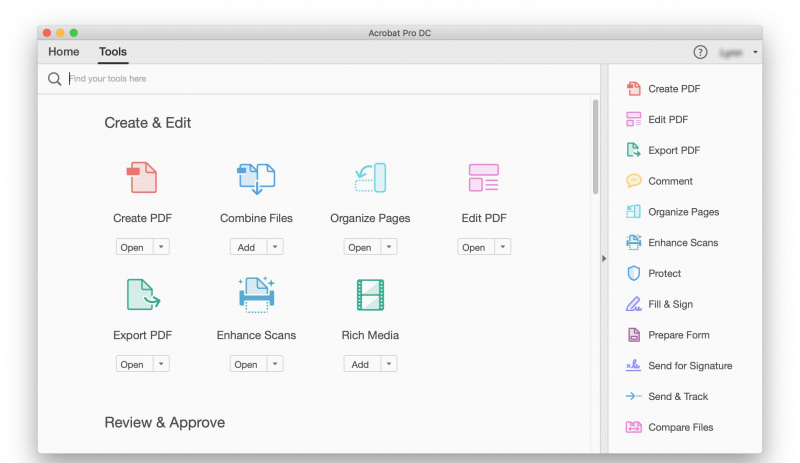The width and height of the screenshot is (800, 463).
Task: Click Open under Edit PDF
Action: click(x=476, y=247)
